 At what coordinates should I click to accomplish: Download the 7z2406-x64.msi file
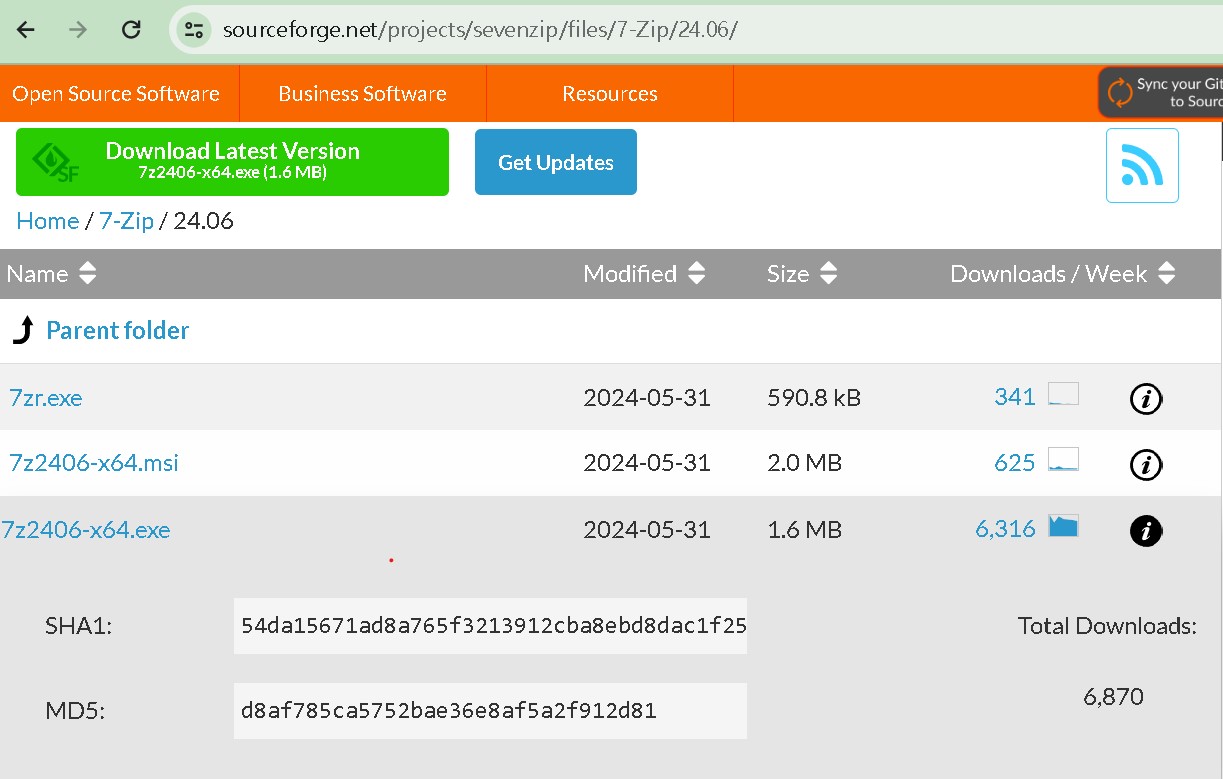coord(94,463)
